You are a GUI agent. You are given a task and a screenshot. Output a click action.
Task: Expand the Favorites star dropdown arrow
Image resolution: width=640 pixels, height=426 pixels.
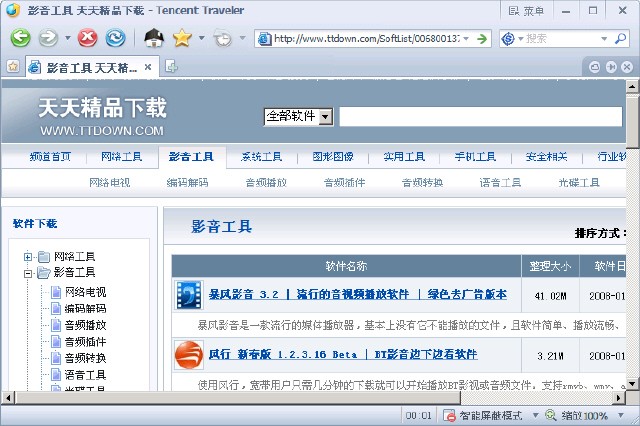201,38
